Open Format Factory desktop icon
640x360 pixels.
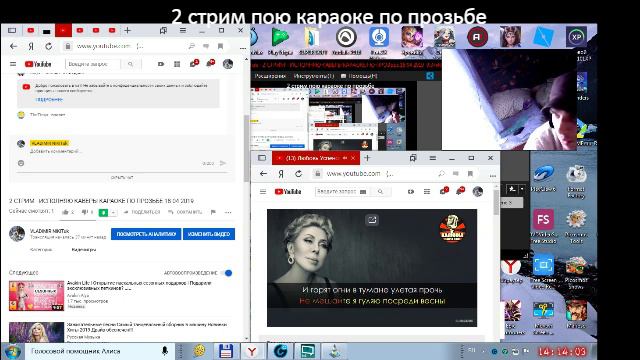[x=576, y=182]
